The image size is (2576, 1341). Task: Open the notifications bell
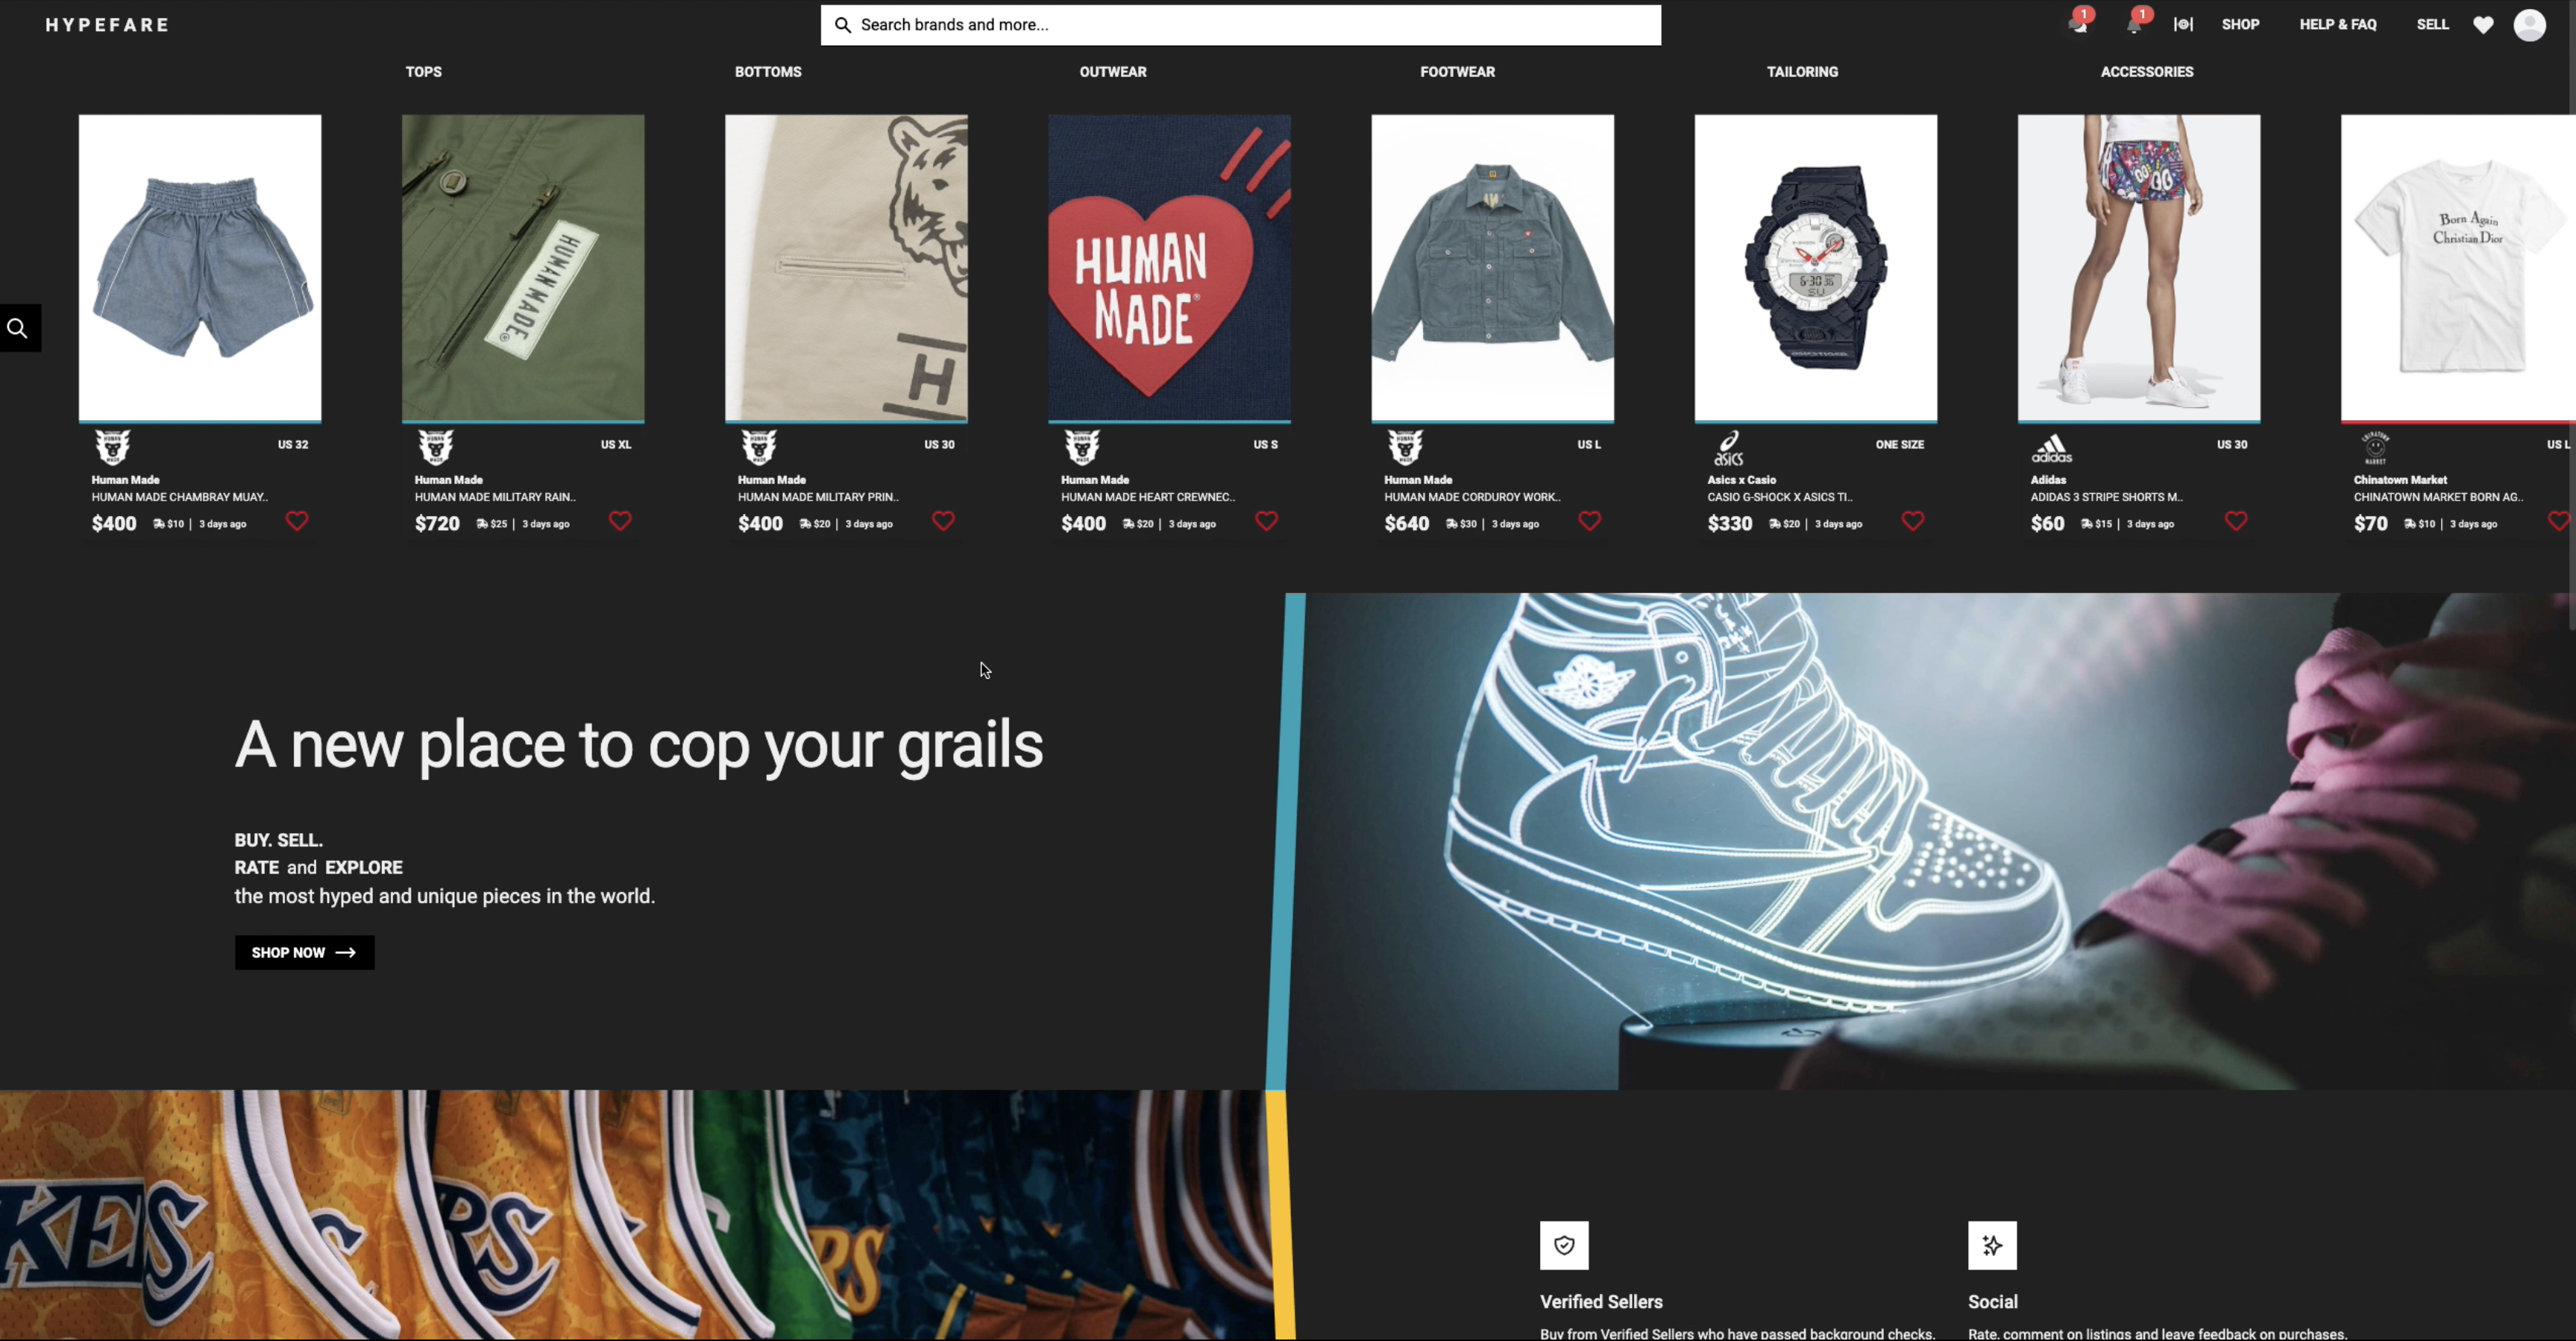2134,25
